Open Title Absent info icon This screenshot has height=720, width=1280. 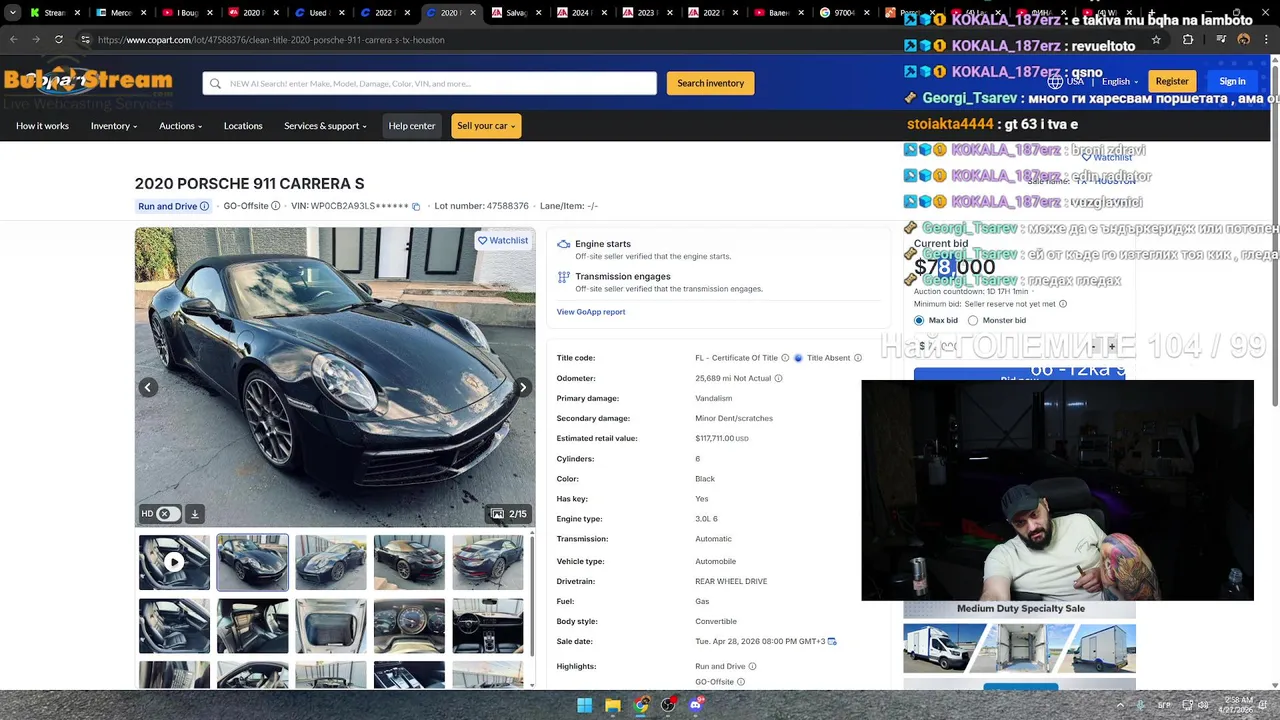point(858,358)
